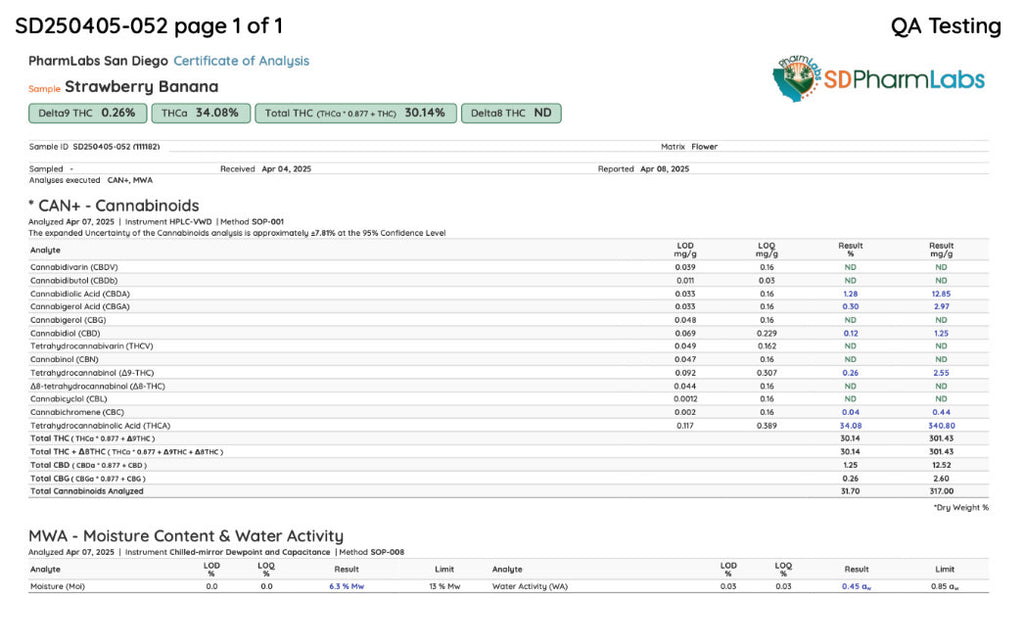Select the Delta9 THC 0.26% badge

(x=88, y=113)
